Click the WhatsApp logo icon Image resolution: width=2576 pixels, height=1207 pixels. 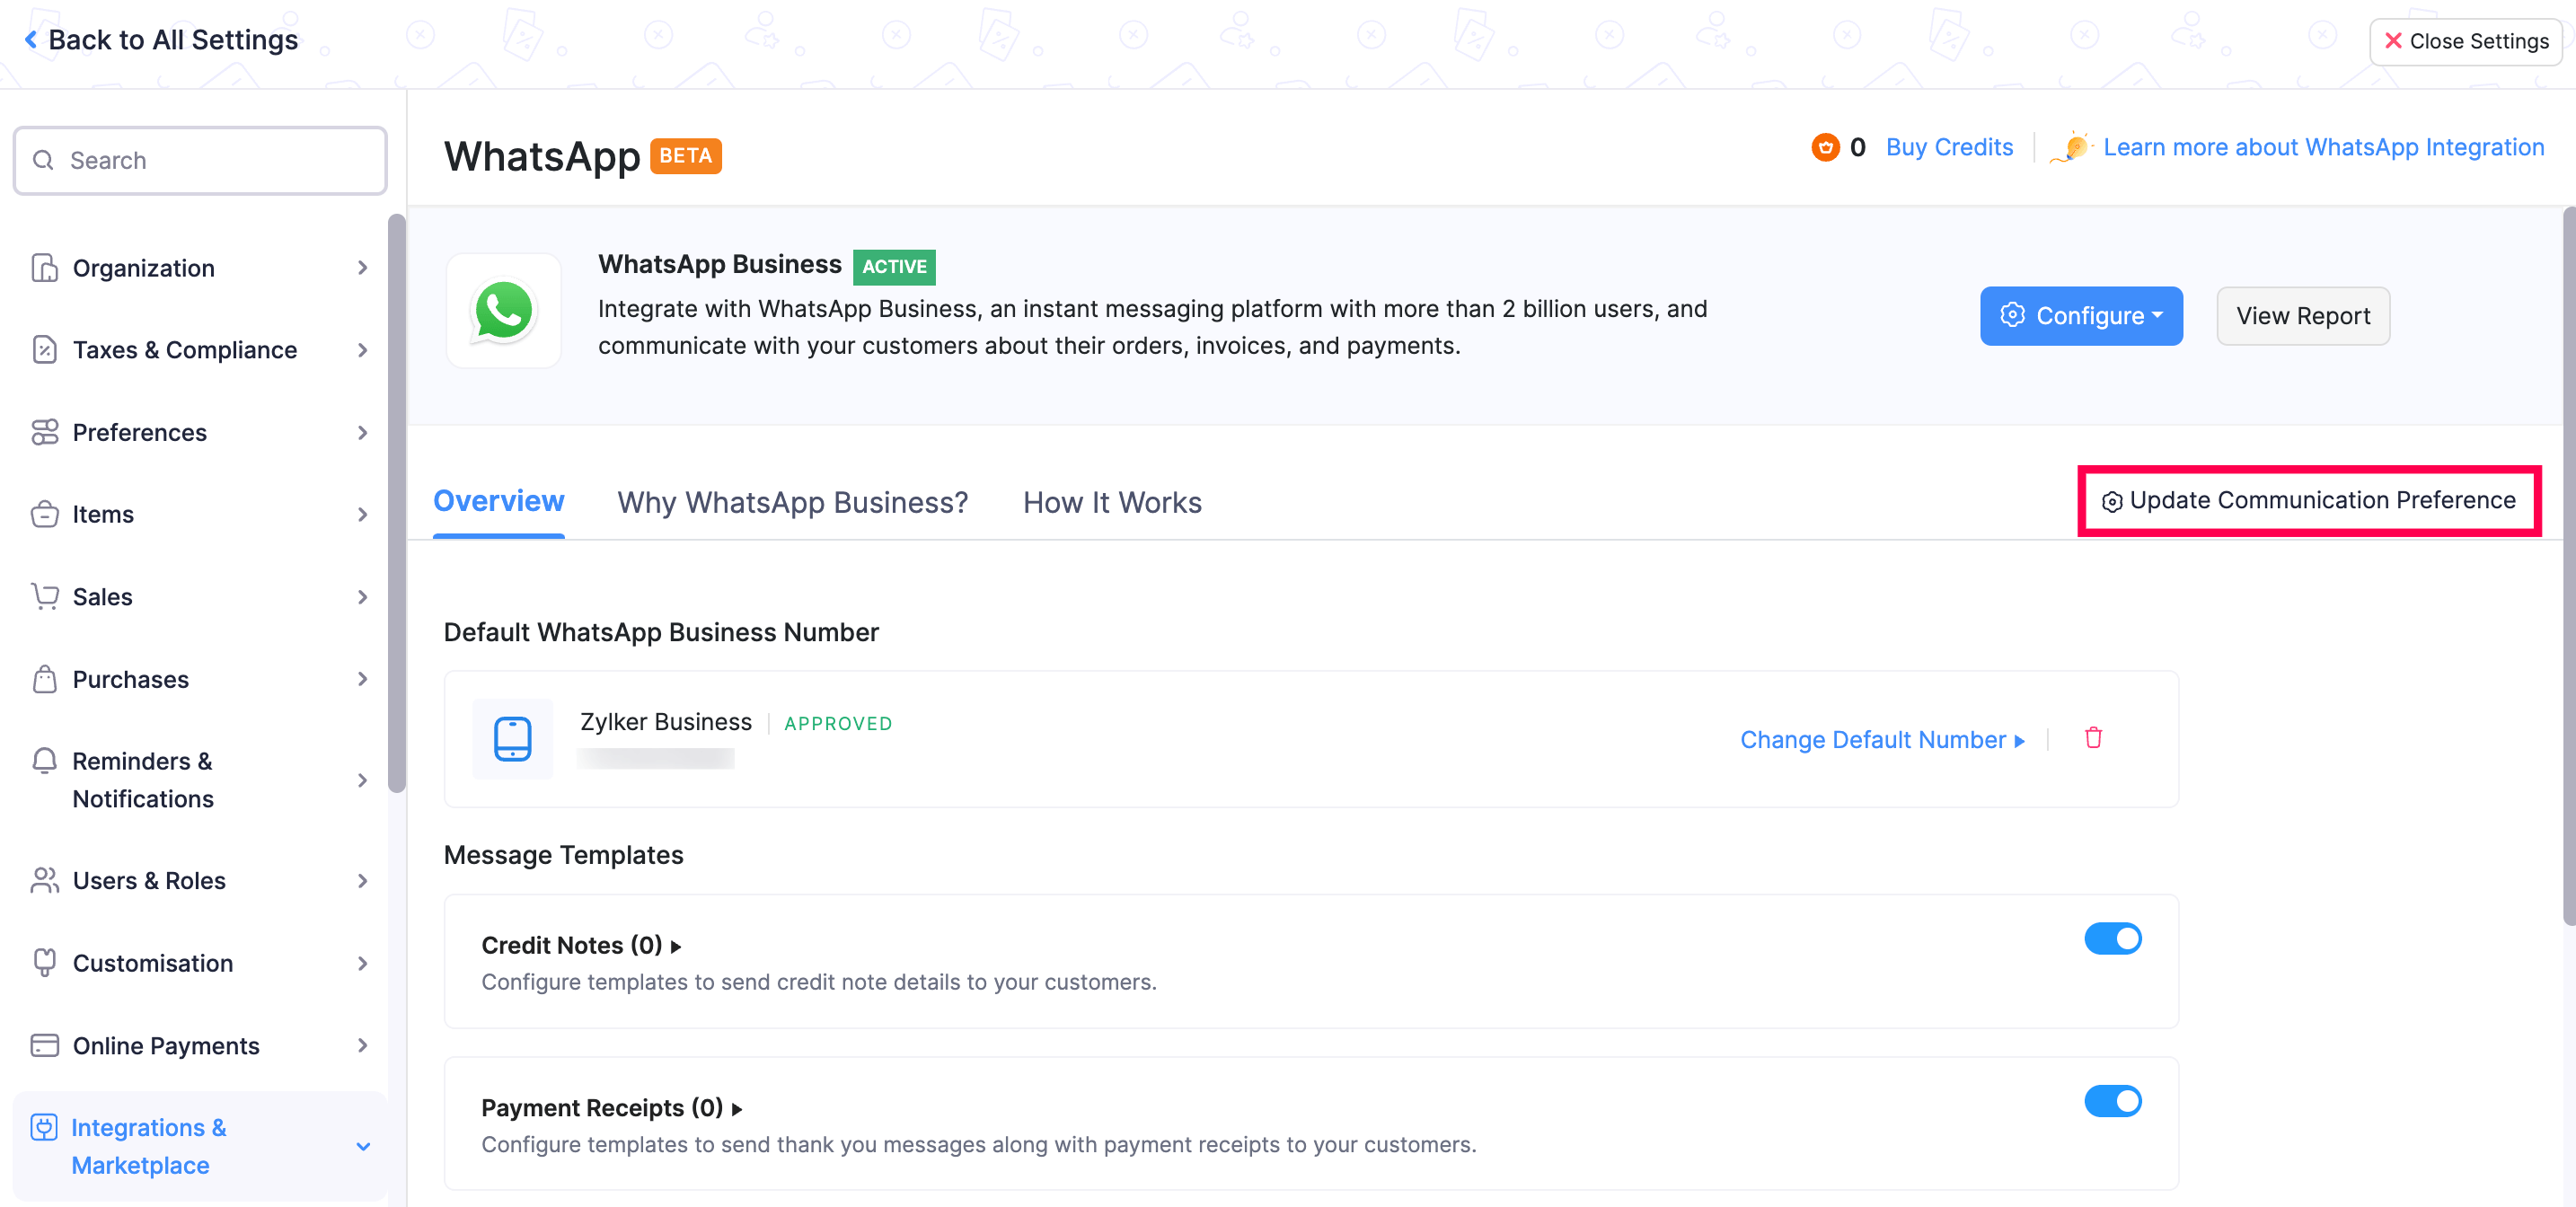(503, 311)
